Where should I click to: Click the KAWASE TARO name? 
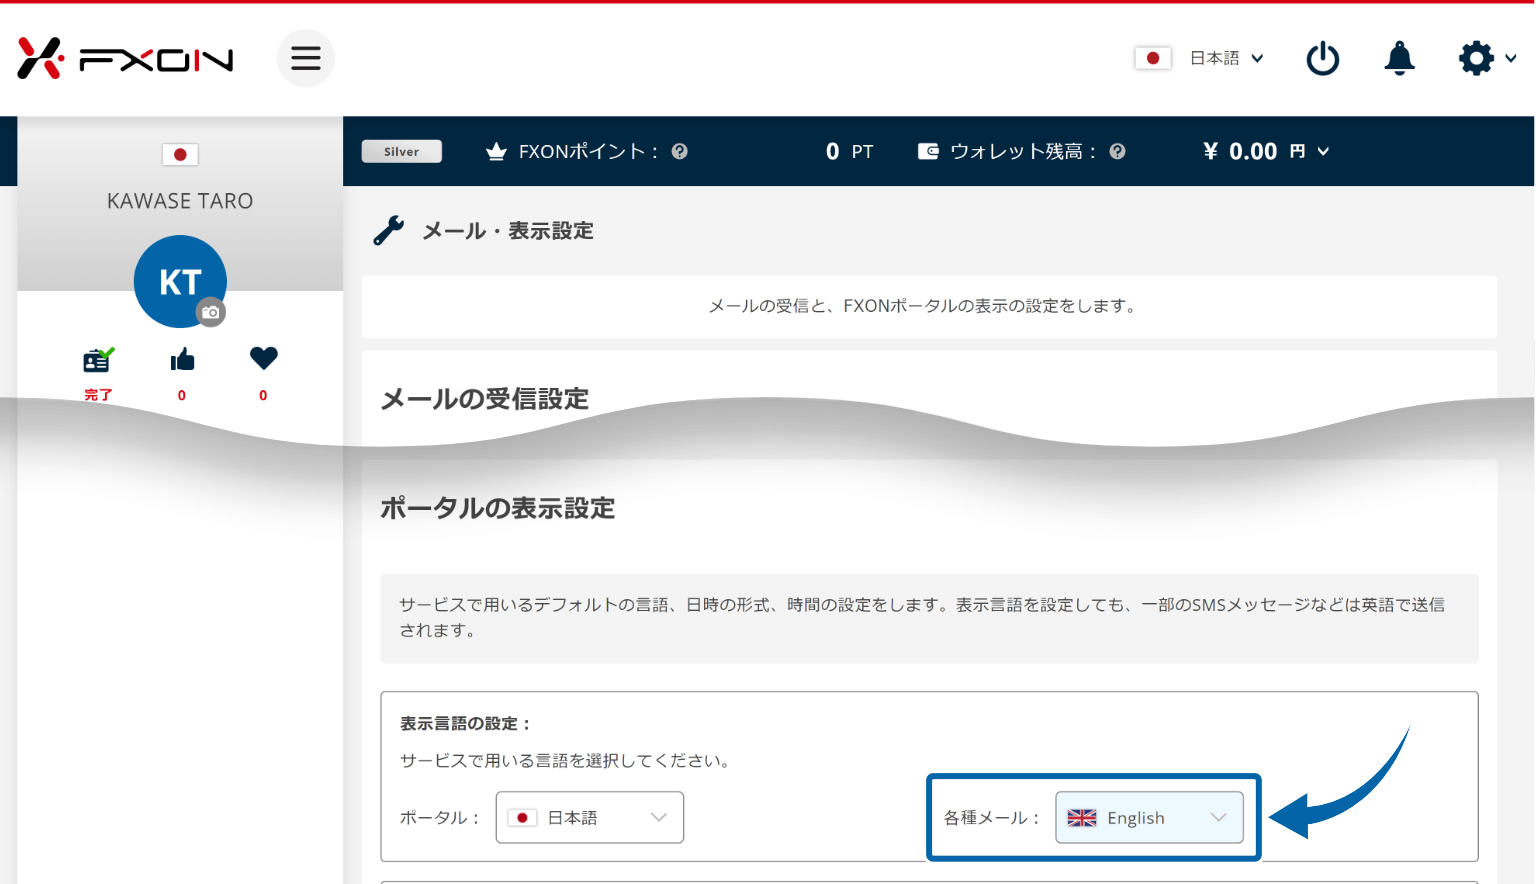tap(180, 201)
